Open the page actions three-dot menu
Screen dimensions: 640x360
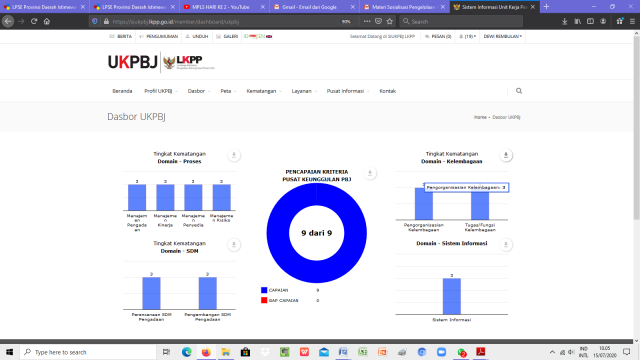coord(367,21)
